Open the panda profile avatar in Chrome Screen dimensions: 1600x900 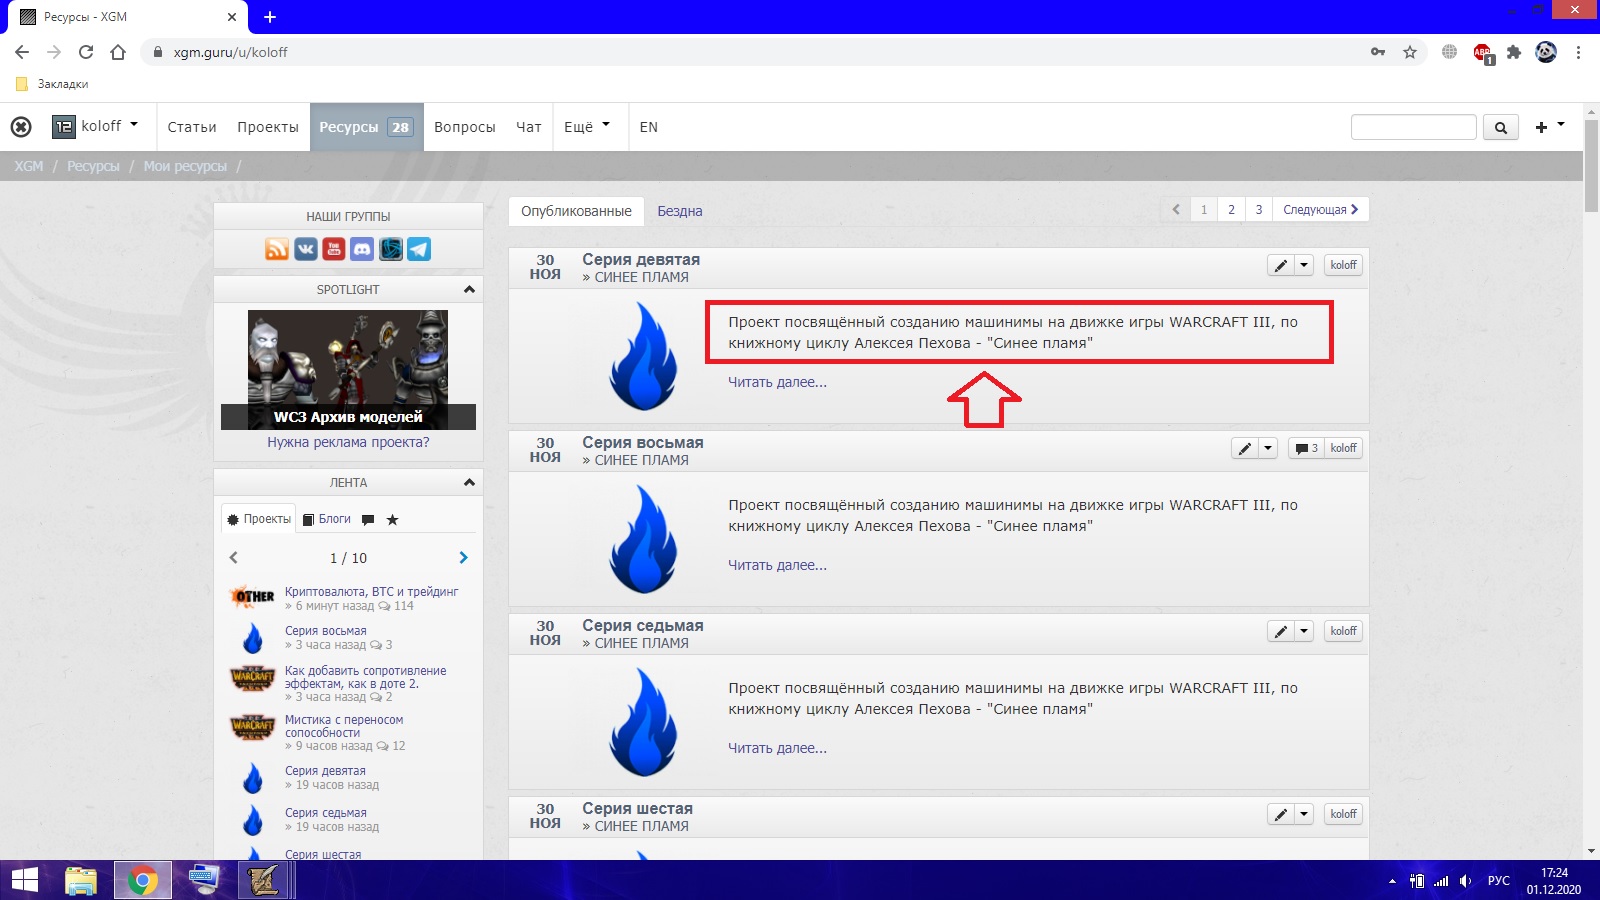point(1546,52)
